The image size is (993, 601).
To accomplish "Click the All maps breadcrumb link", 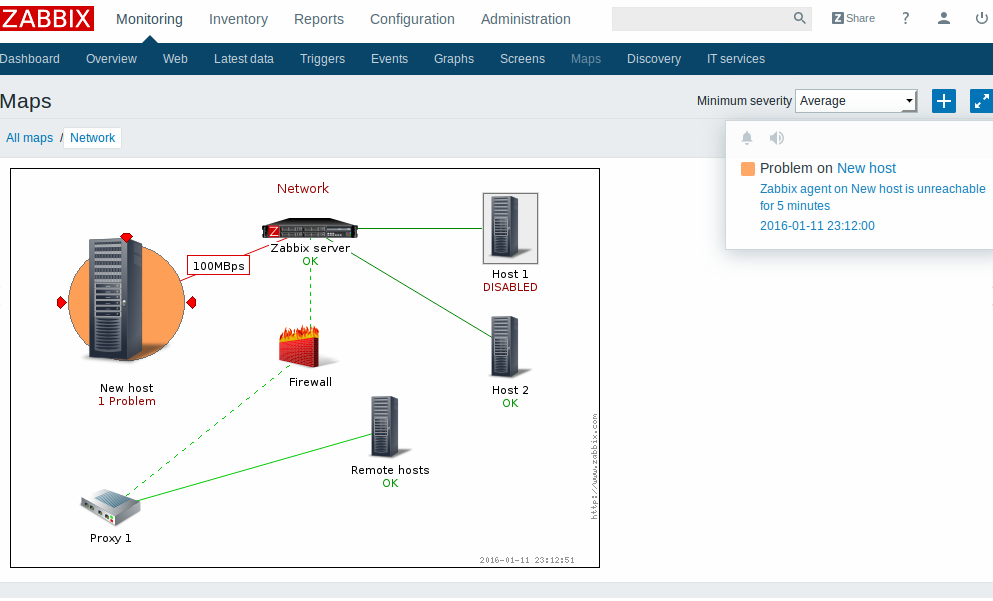I will (29, 138).
